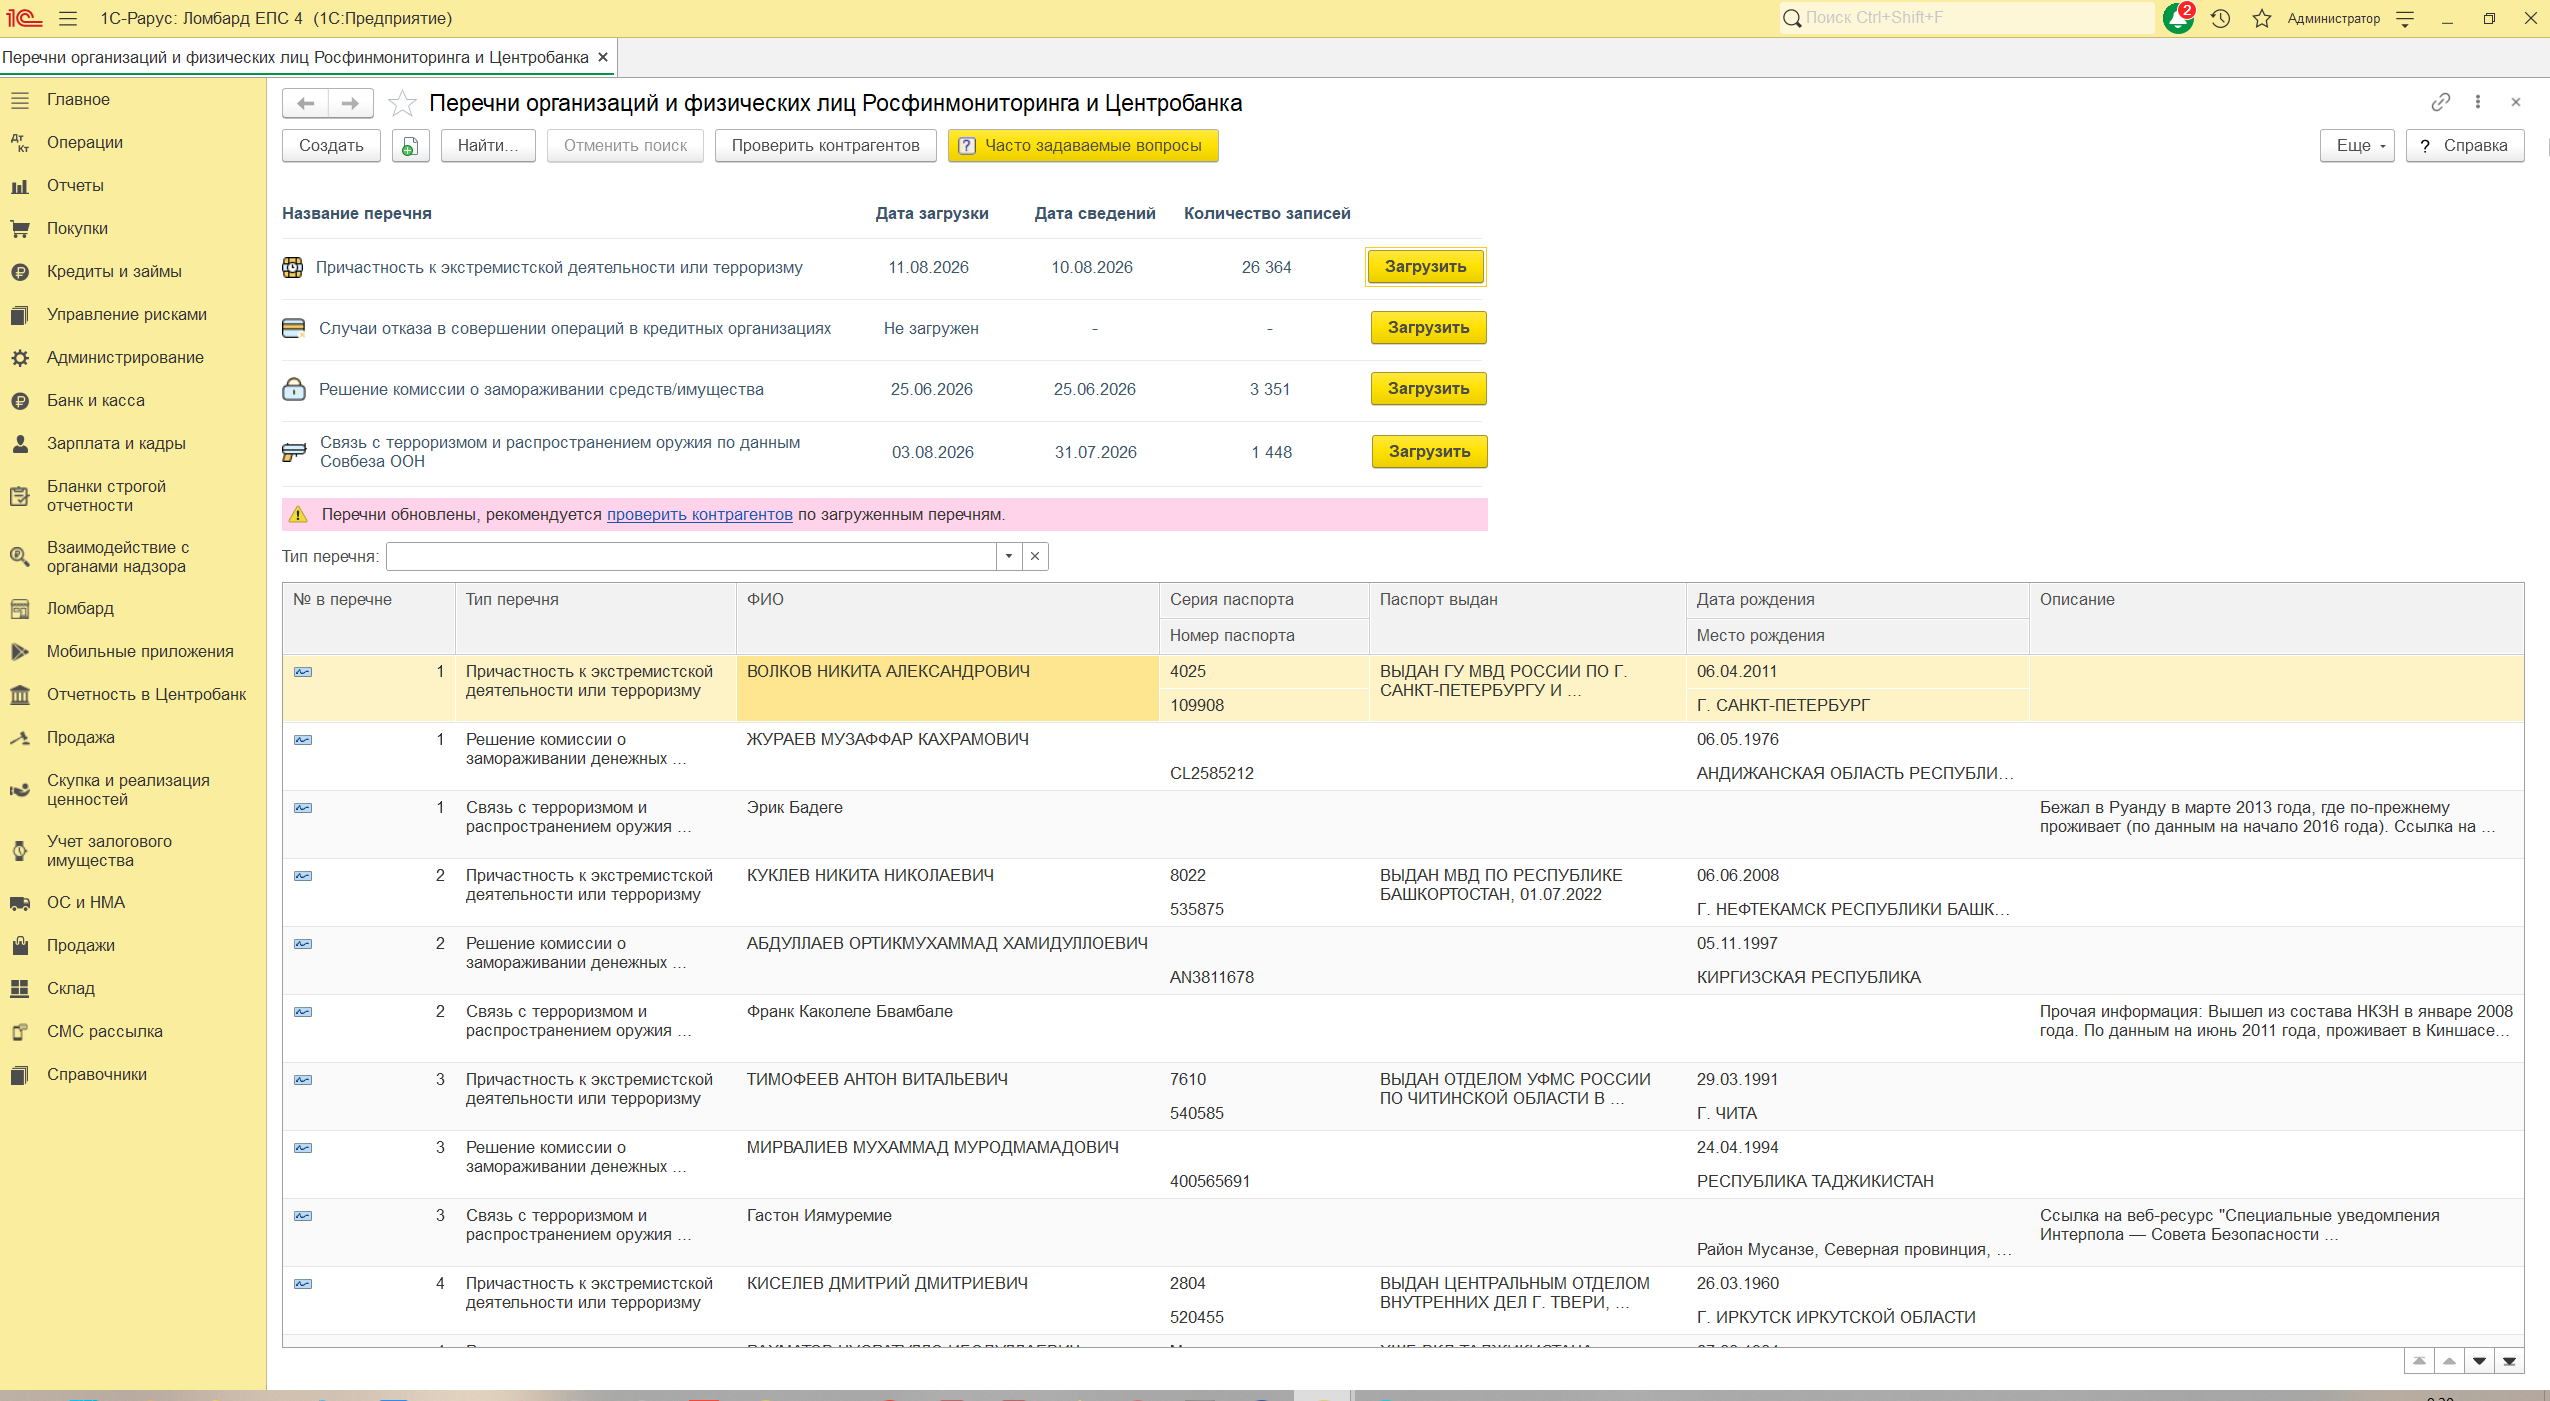2550x1401 pixels.
Task: Click Скупка и реализация ценностей icon
Action: (20, 790)
